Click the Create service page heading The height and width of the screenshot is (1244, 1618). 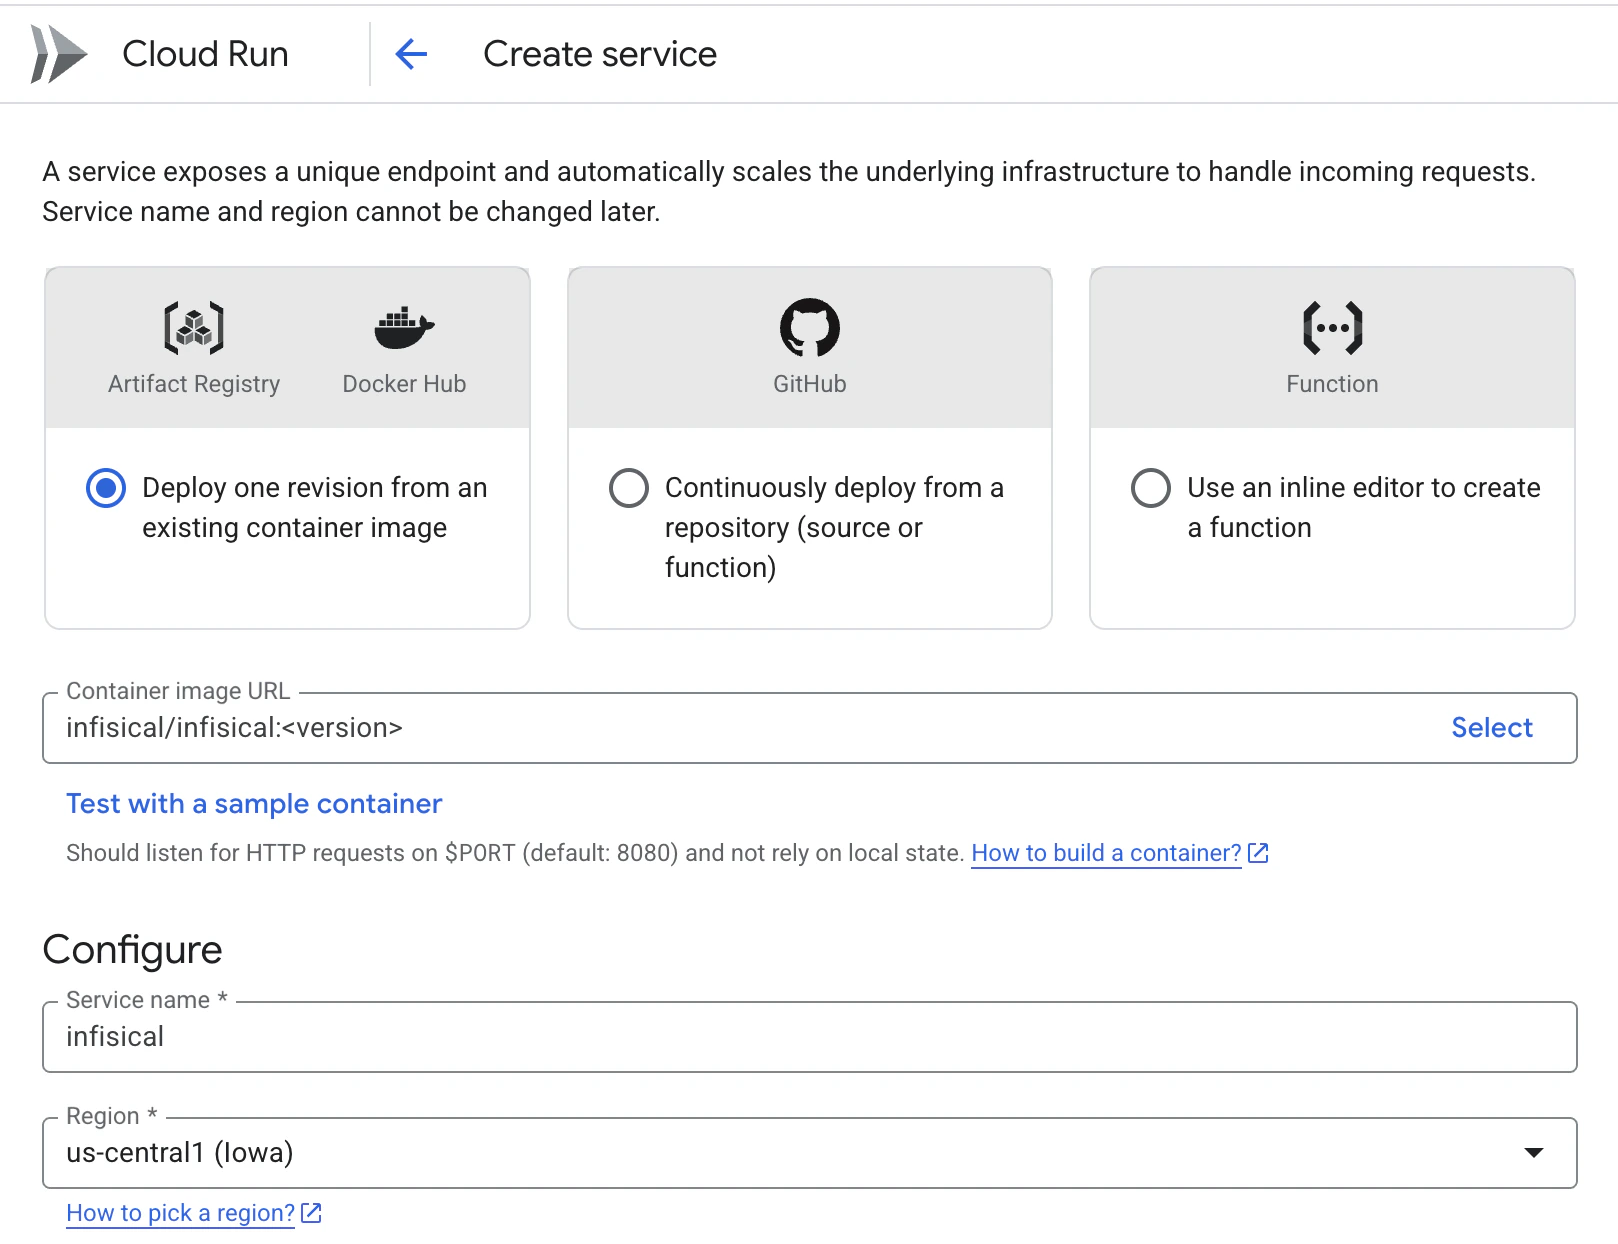coord(600,54)
